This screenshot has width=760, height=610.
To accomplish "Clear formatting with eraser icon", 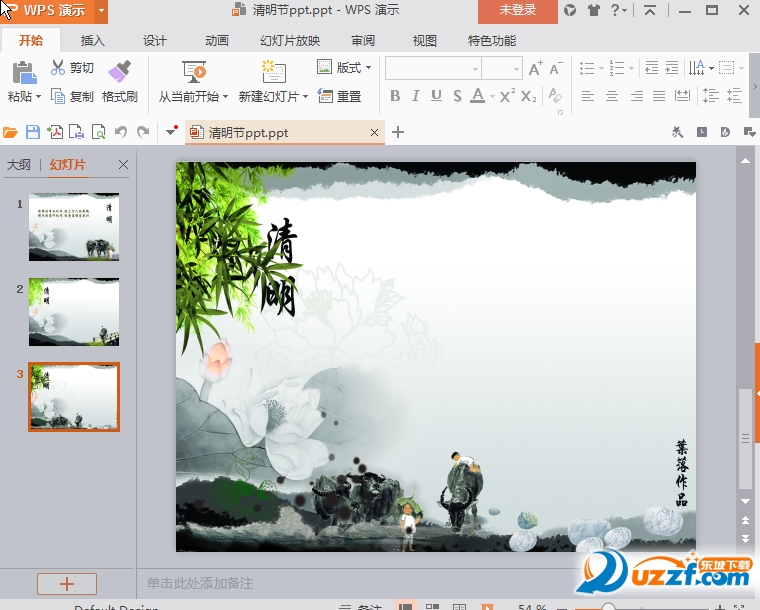I will pos(554,95).
